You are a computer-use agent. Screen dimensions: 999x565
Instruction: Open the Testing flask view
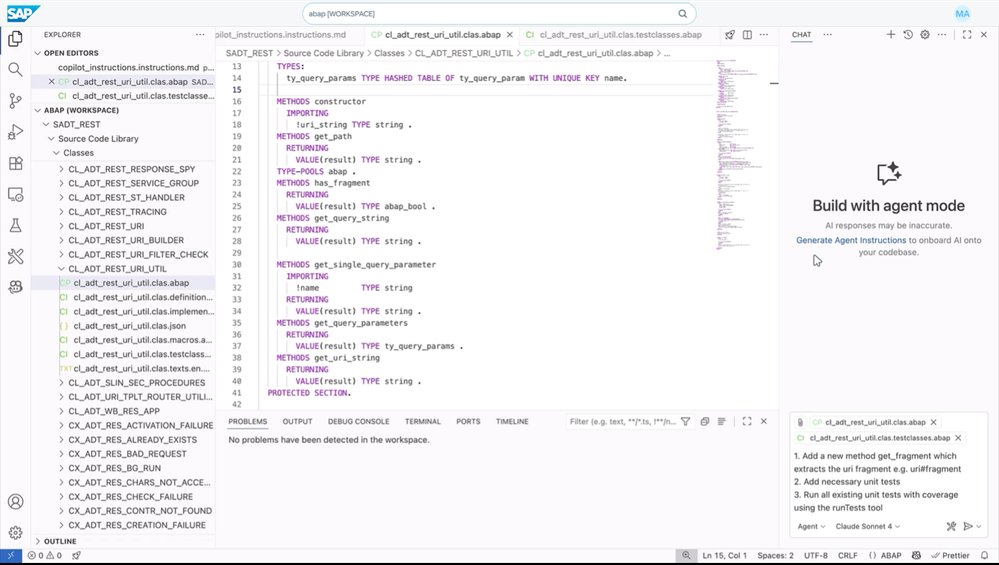15,225
